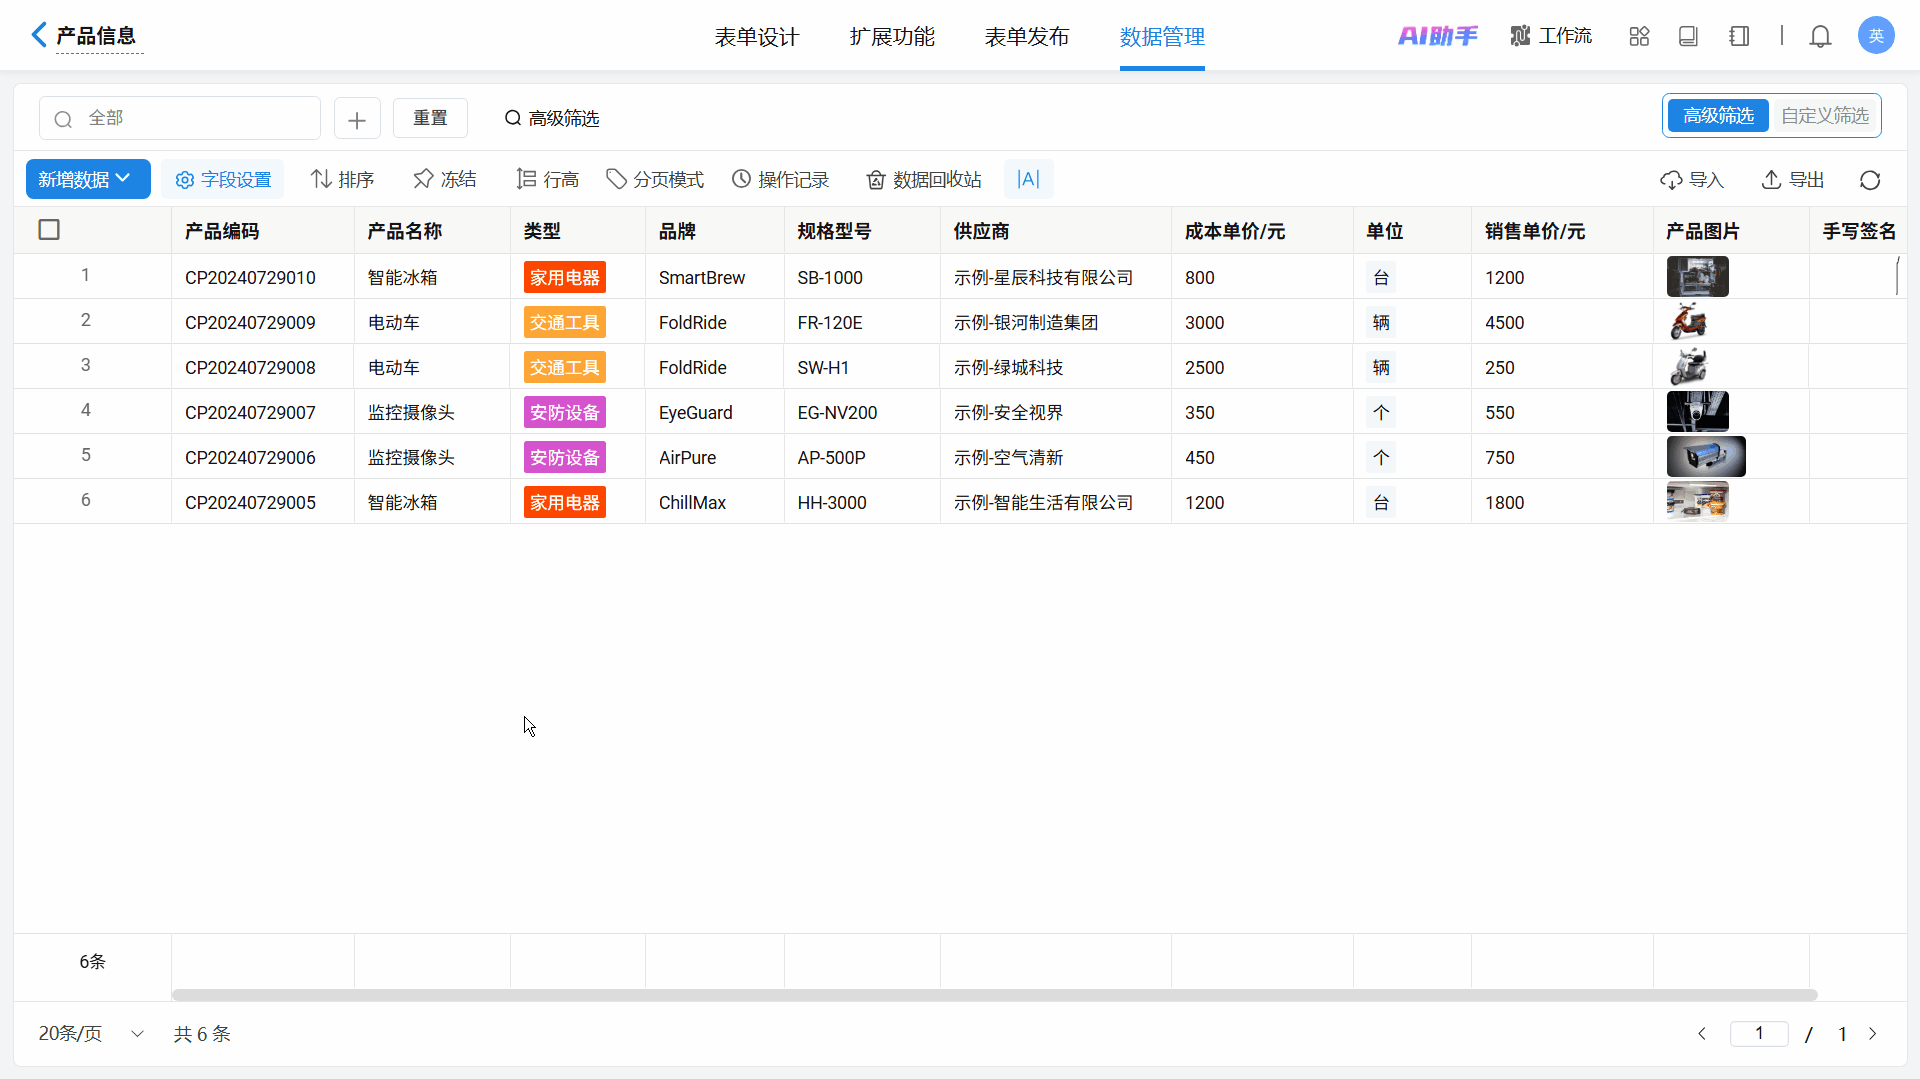Select 高级筛选 in the filter mode toggle

[x=1718, y=116]
